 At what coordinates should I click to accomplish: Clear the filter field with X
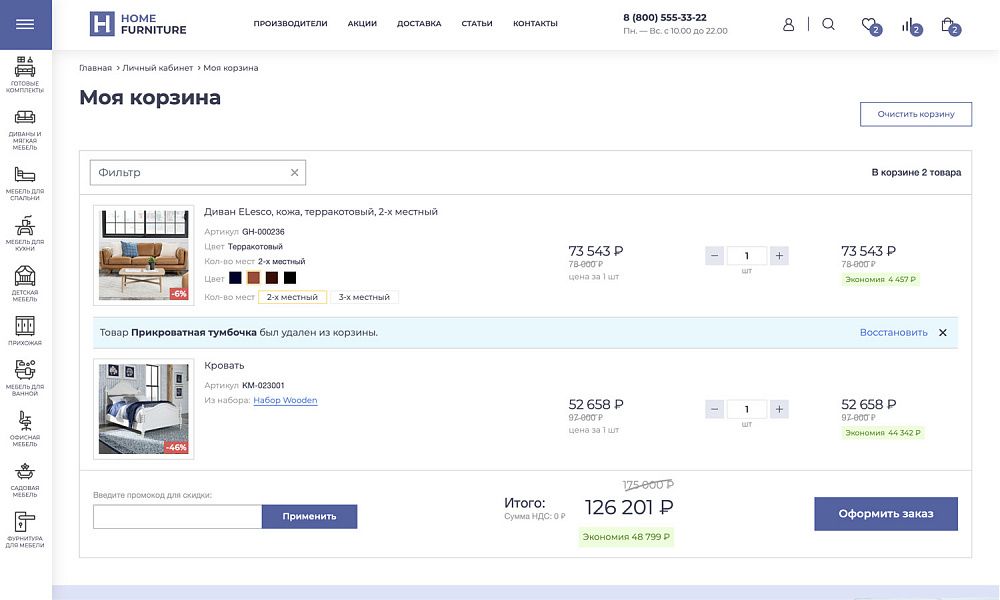[x=294, y=173]
